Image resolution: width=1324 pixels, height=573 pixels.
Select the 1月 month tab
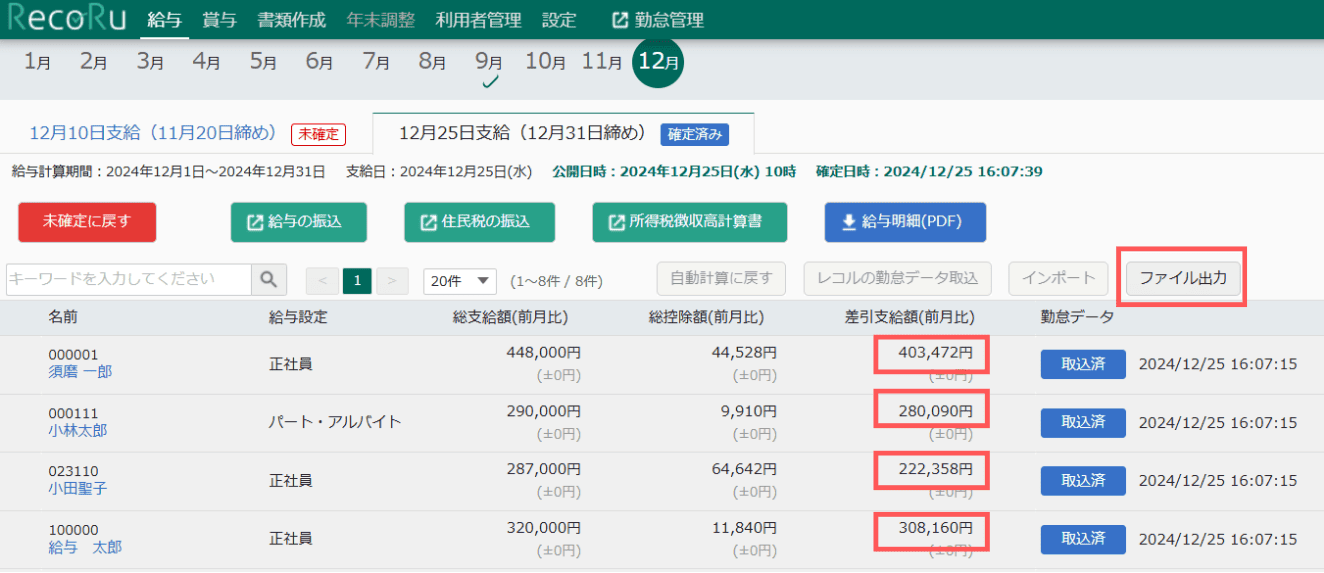37,61
